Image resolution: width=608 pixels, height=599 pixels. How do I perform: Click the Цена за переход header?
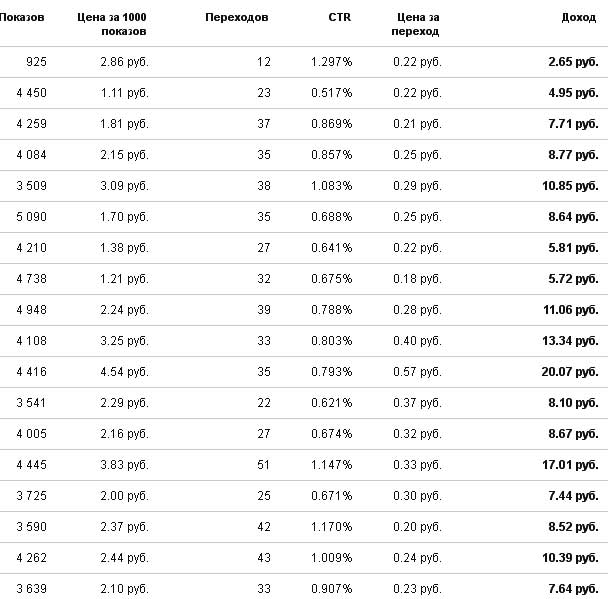tap(415, 24)
